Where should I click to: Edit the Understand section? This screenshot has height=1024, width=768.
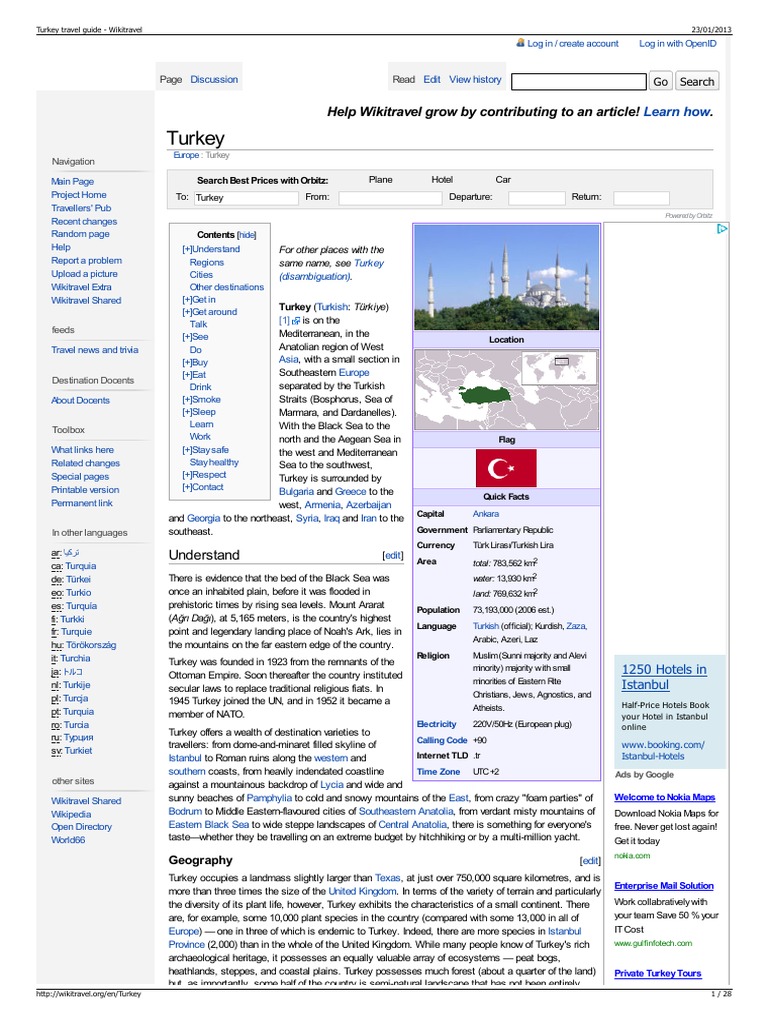tap(392, 556)
